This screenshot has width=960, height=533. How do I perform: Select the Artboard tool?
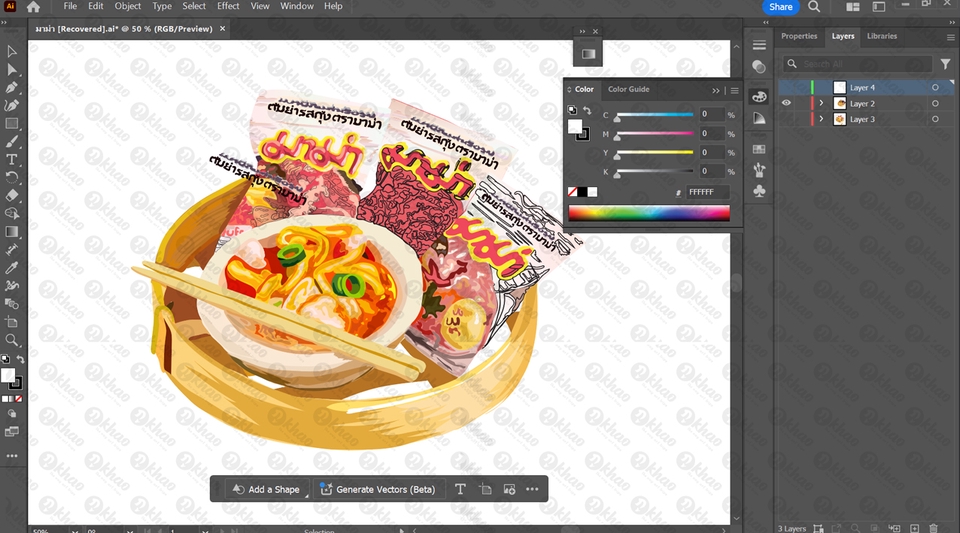coord(11,322)
